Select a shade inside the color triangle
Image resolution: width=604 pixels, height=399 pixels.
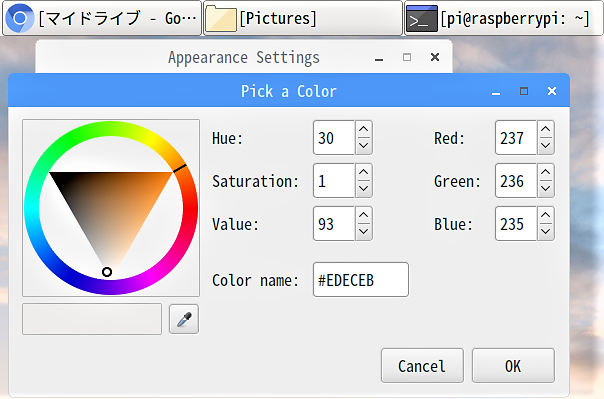(111, 208)
